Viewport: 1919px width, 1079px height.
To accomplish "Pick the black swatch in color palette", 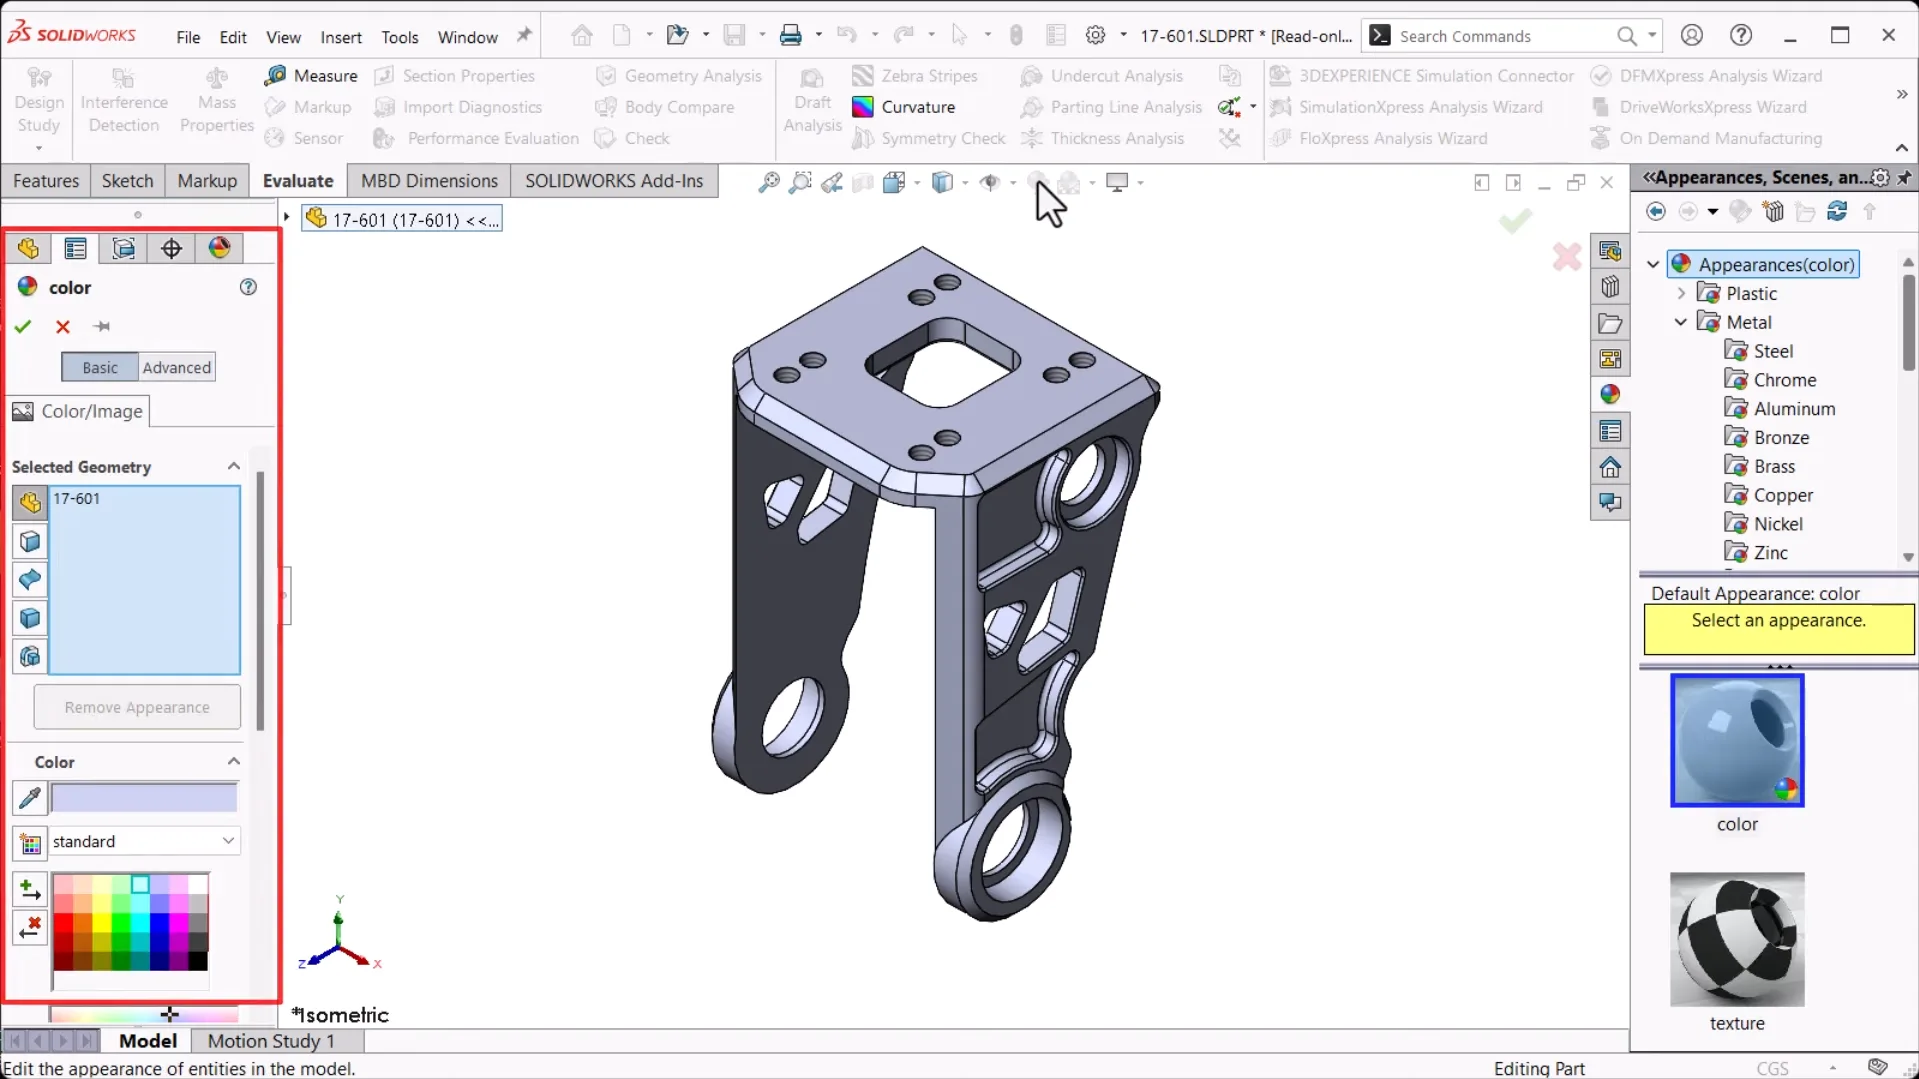I will click(198, 961).
